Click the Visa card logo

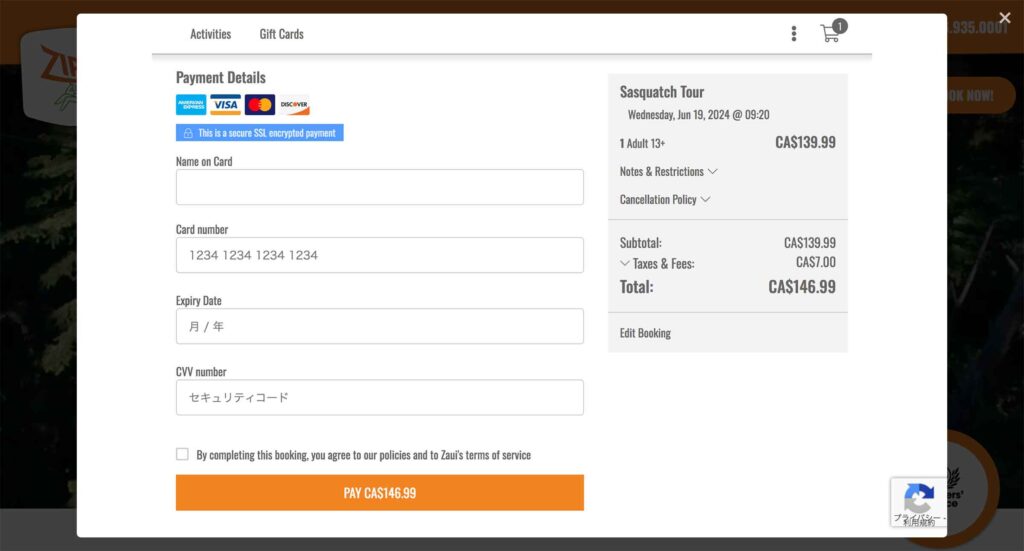click(x=225, y=105)
